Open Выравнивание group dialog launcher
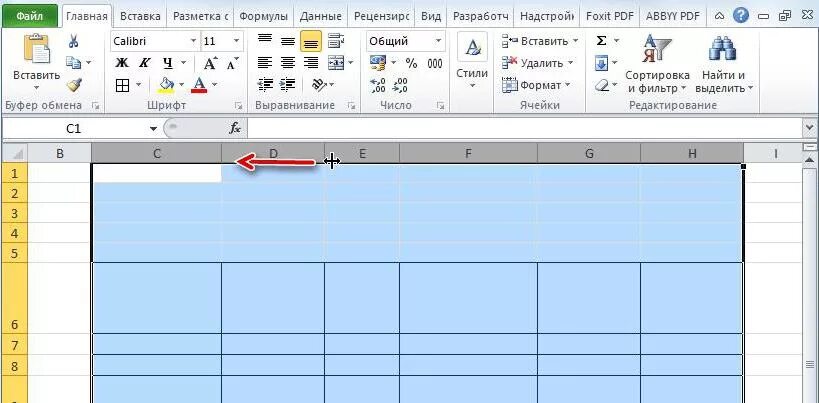Viewport: 819px width, 403px height. pos(350,106)
